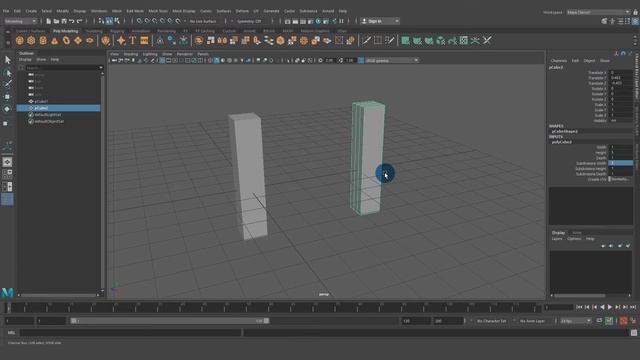Open the sRGB gamma view transform dropdown
Viewport: 640px width, 360px height.
coord(391,60)
